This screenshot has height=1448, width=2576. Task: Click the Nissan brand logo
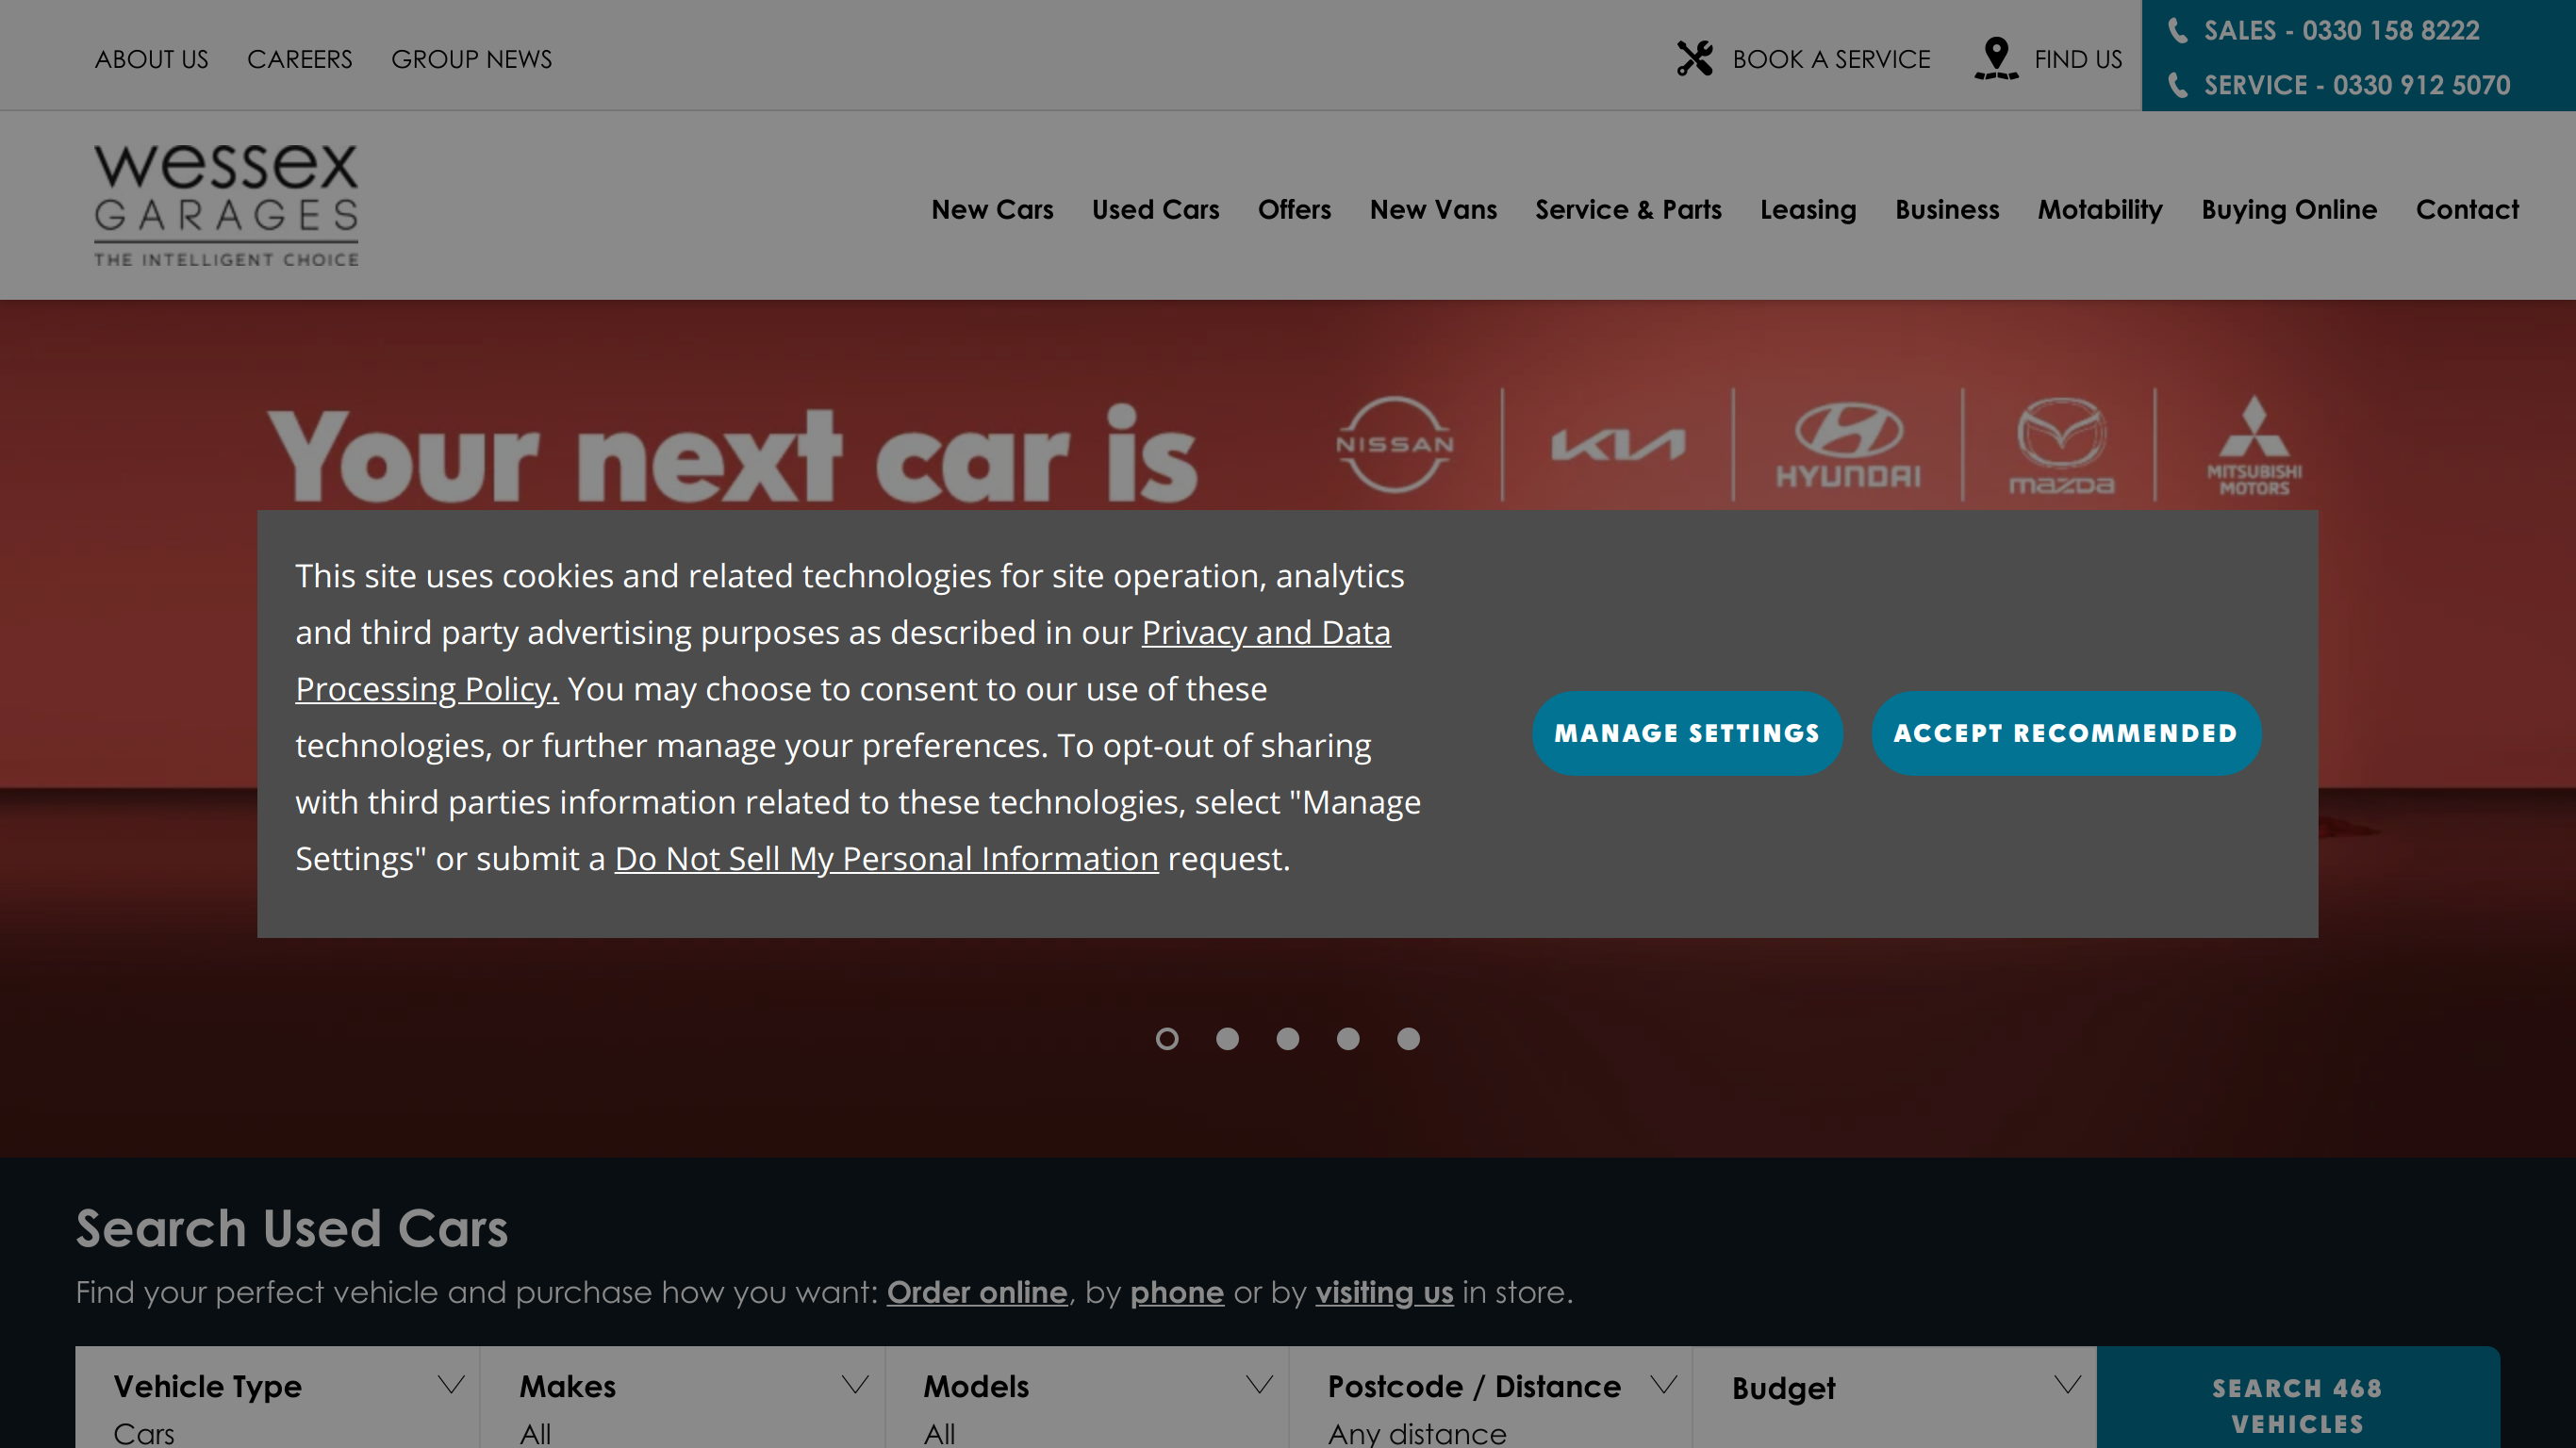(x=1395, y=444)
